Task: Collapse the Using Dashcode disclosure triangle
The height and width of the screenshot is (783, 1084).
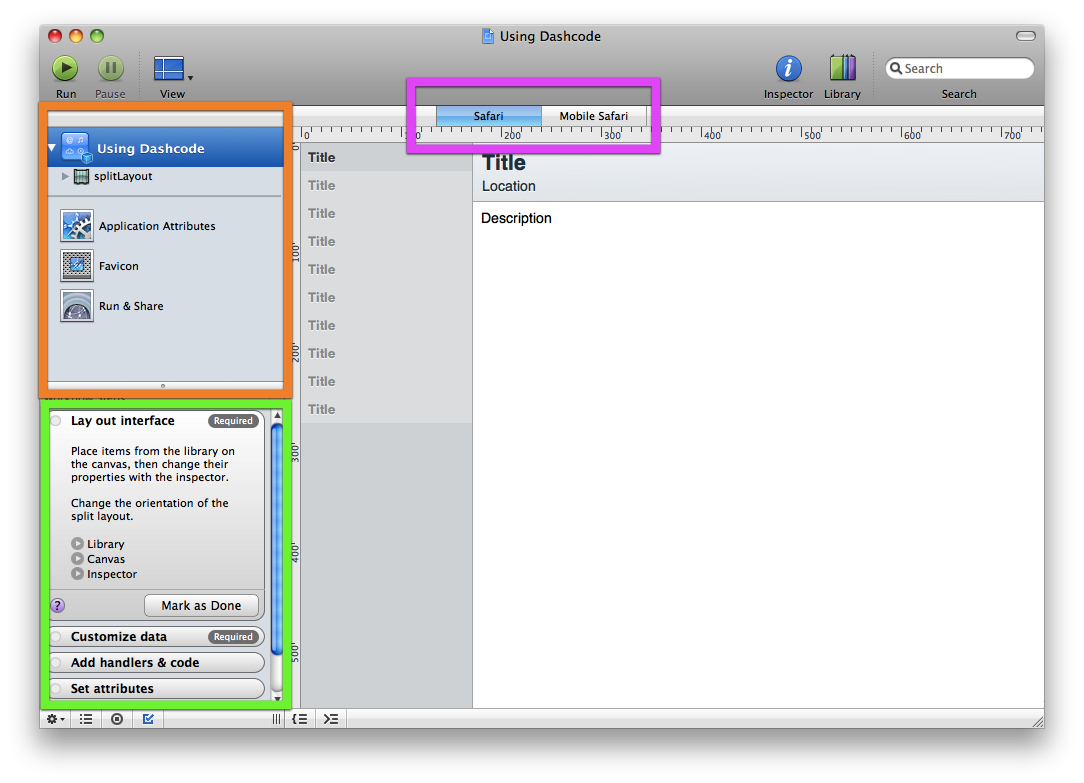Action: pyautogui.click(x=52, y=148)
